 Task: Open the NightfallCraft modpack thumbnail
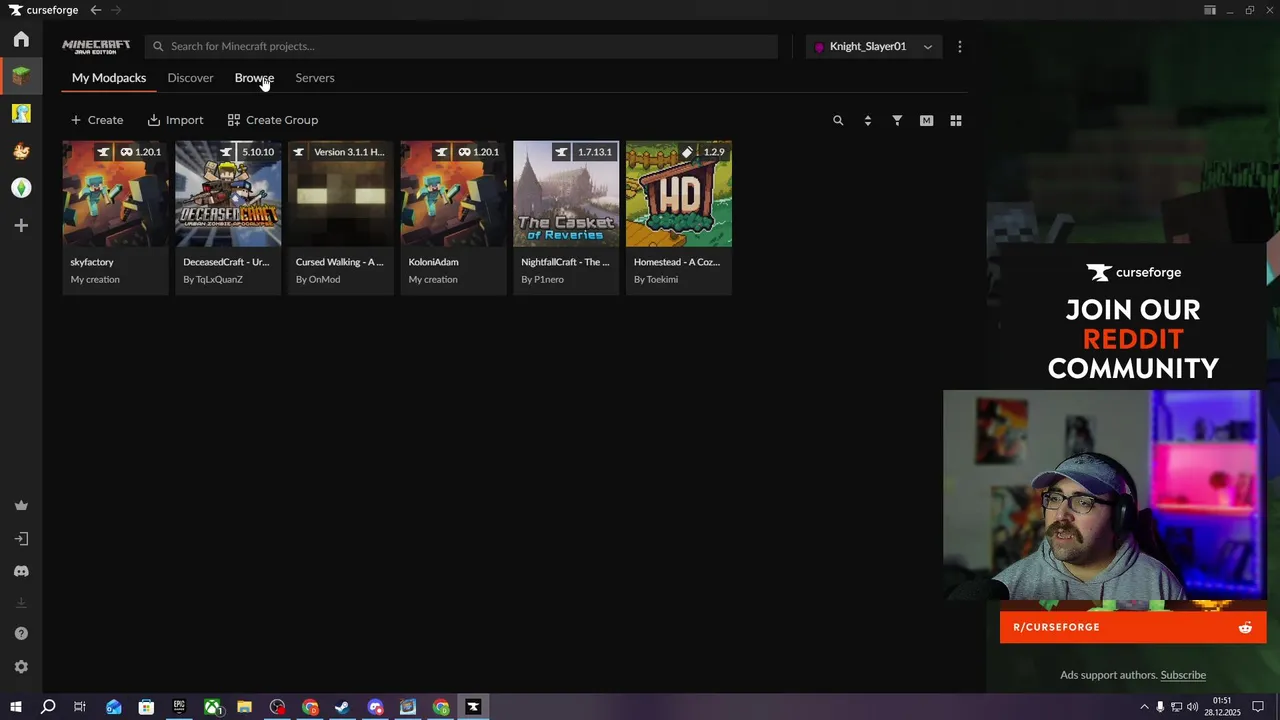[x=566, y=194]
